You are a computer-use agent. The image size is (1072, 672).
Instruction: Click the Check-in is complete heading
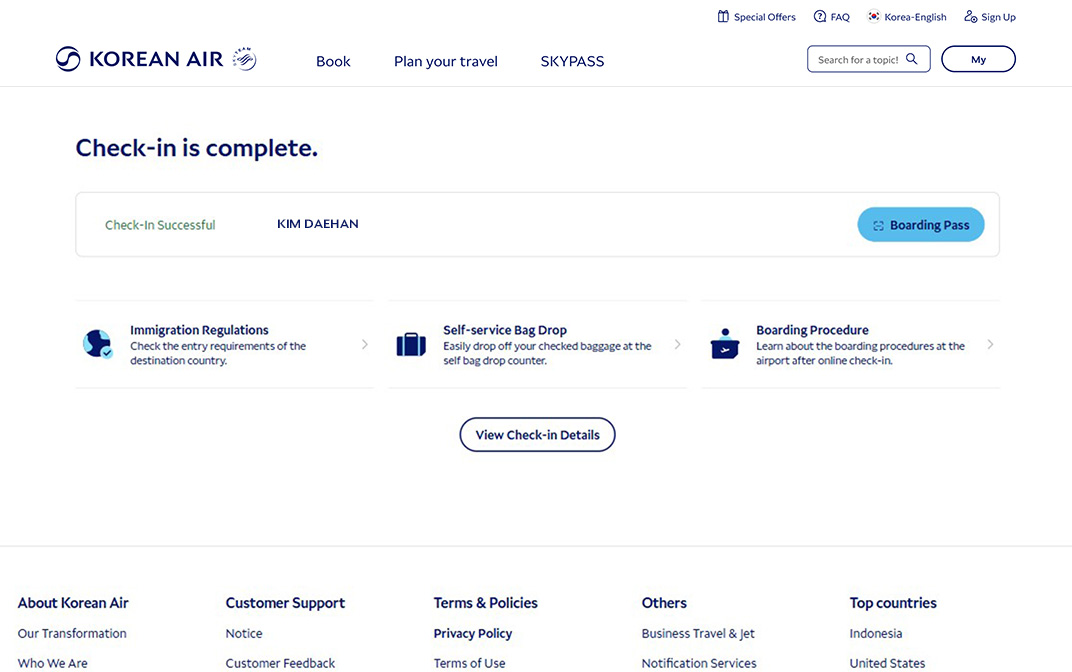(x=197, y=148)
